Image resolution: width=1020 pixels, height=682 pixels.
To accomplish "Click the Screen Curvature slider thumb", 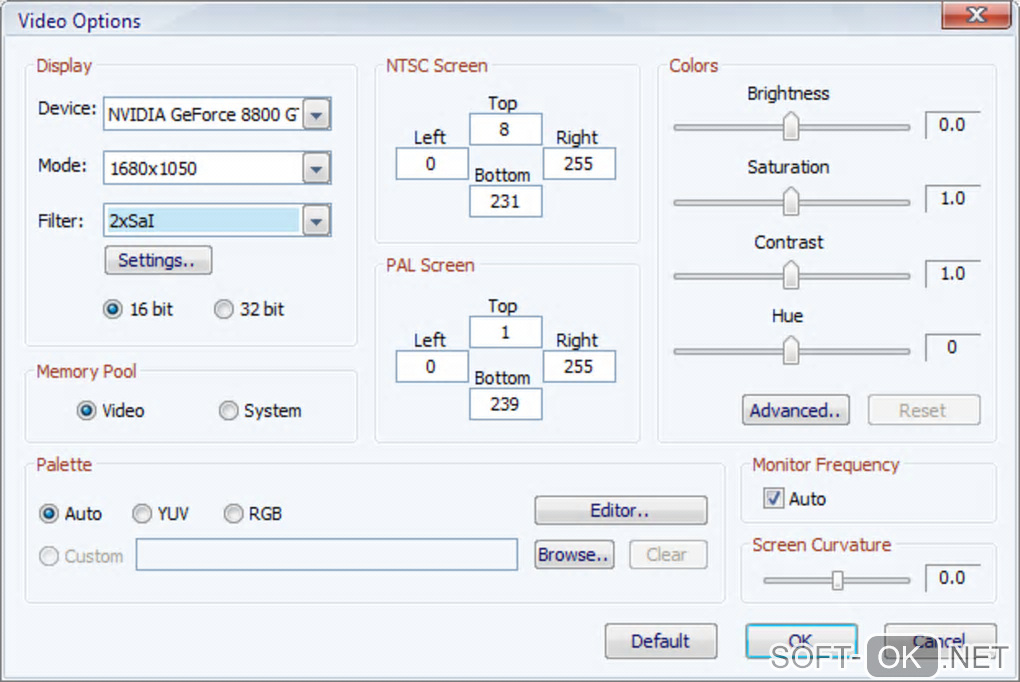I will [x=838, y=580].
